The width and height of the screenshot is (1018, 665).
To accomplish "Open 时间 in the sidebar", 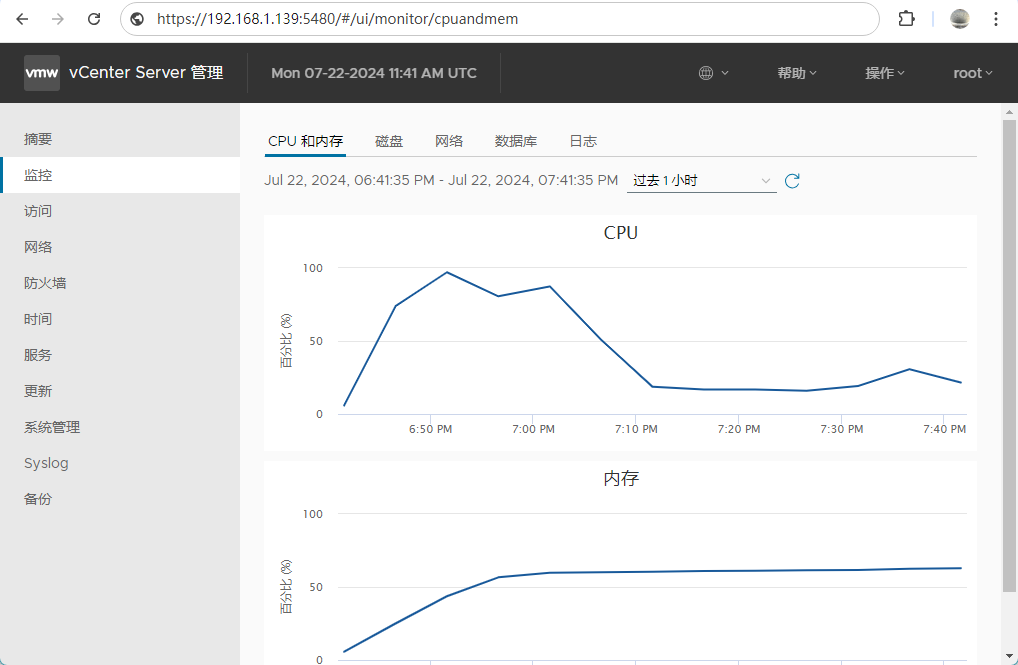I will [120, 319].
